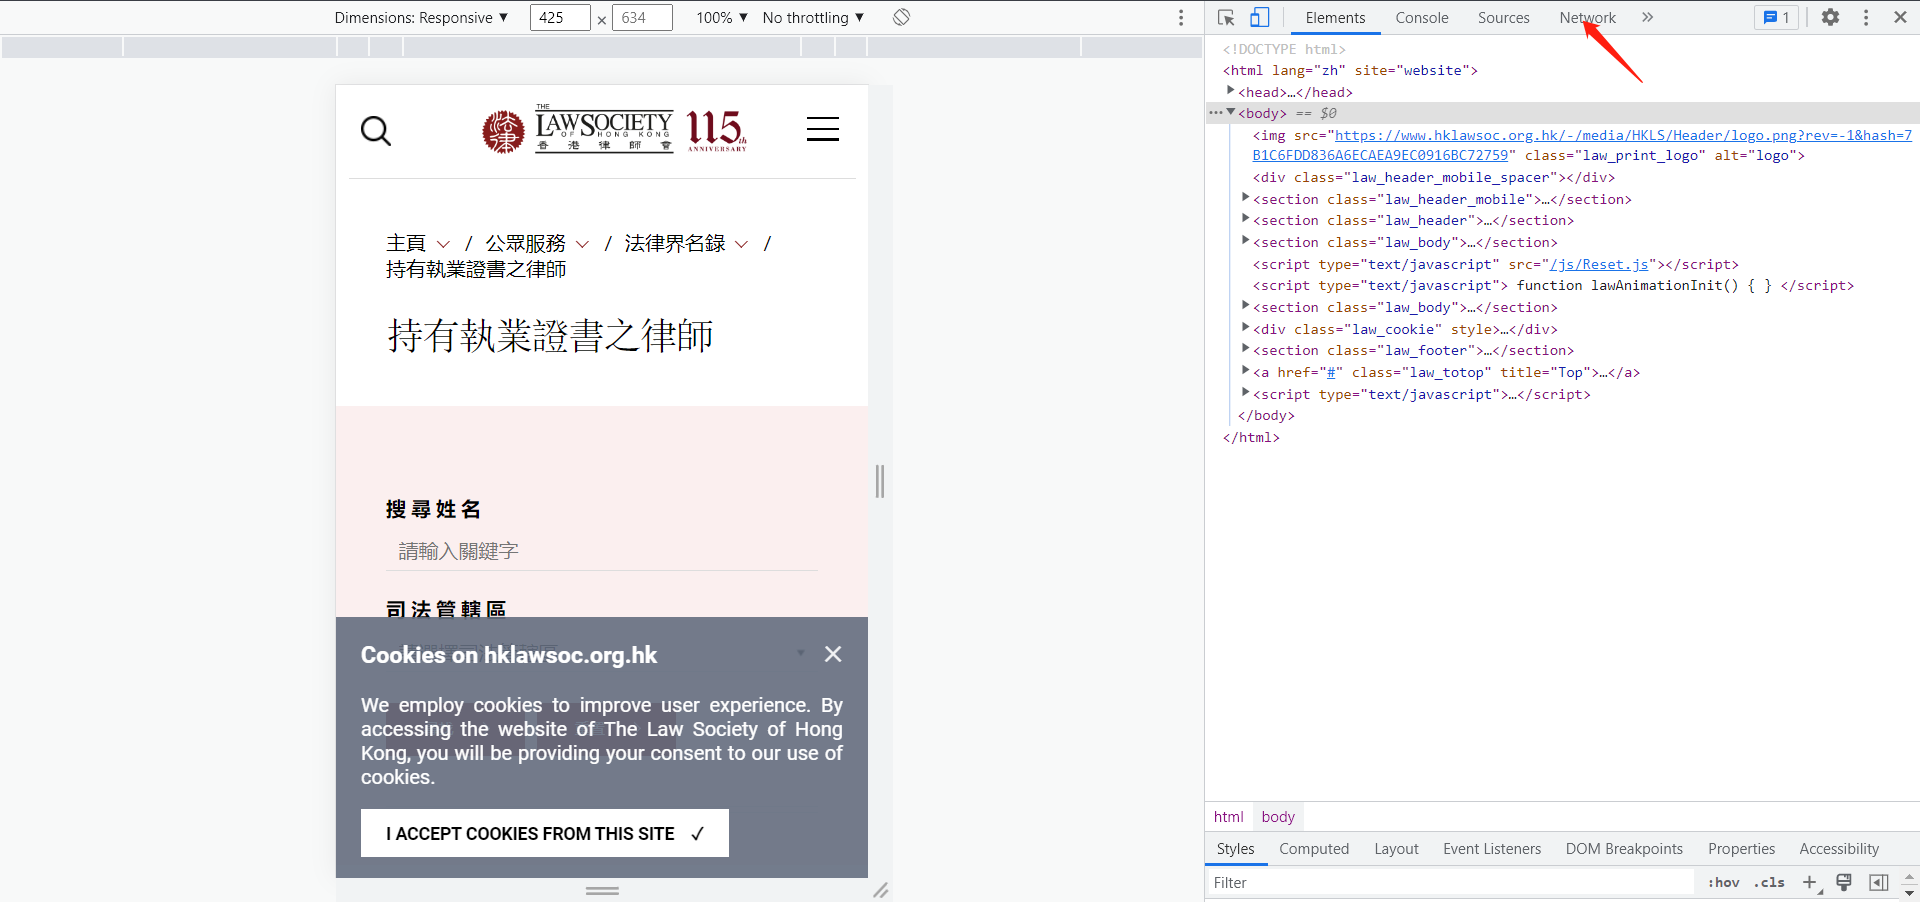Toggle the device toolbar icon

[1259, 17]
